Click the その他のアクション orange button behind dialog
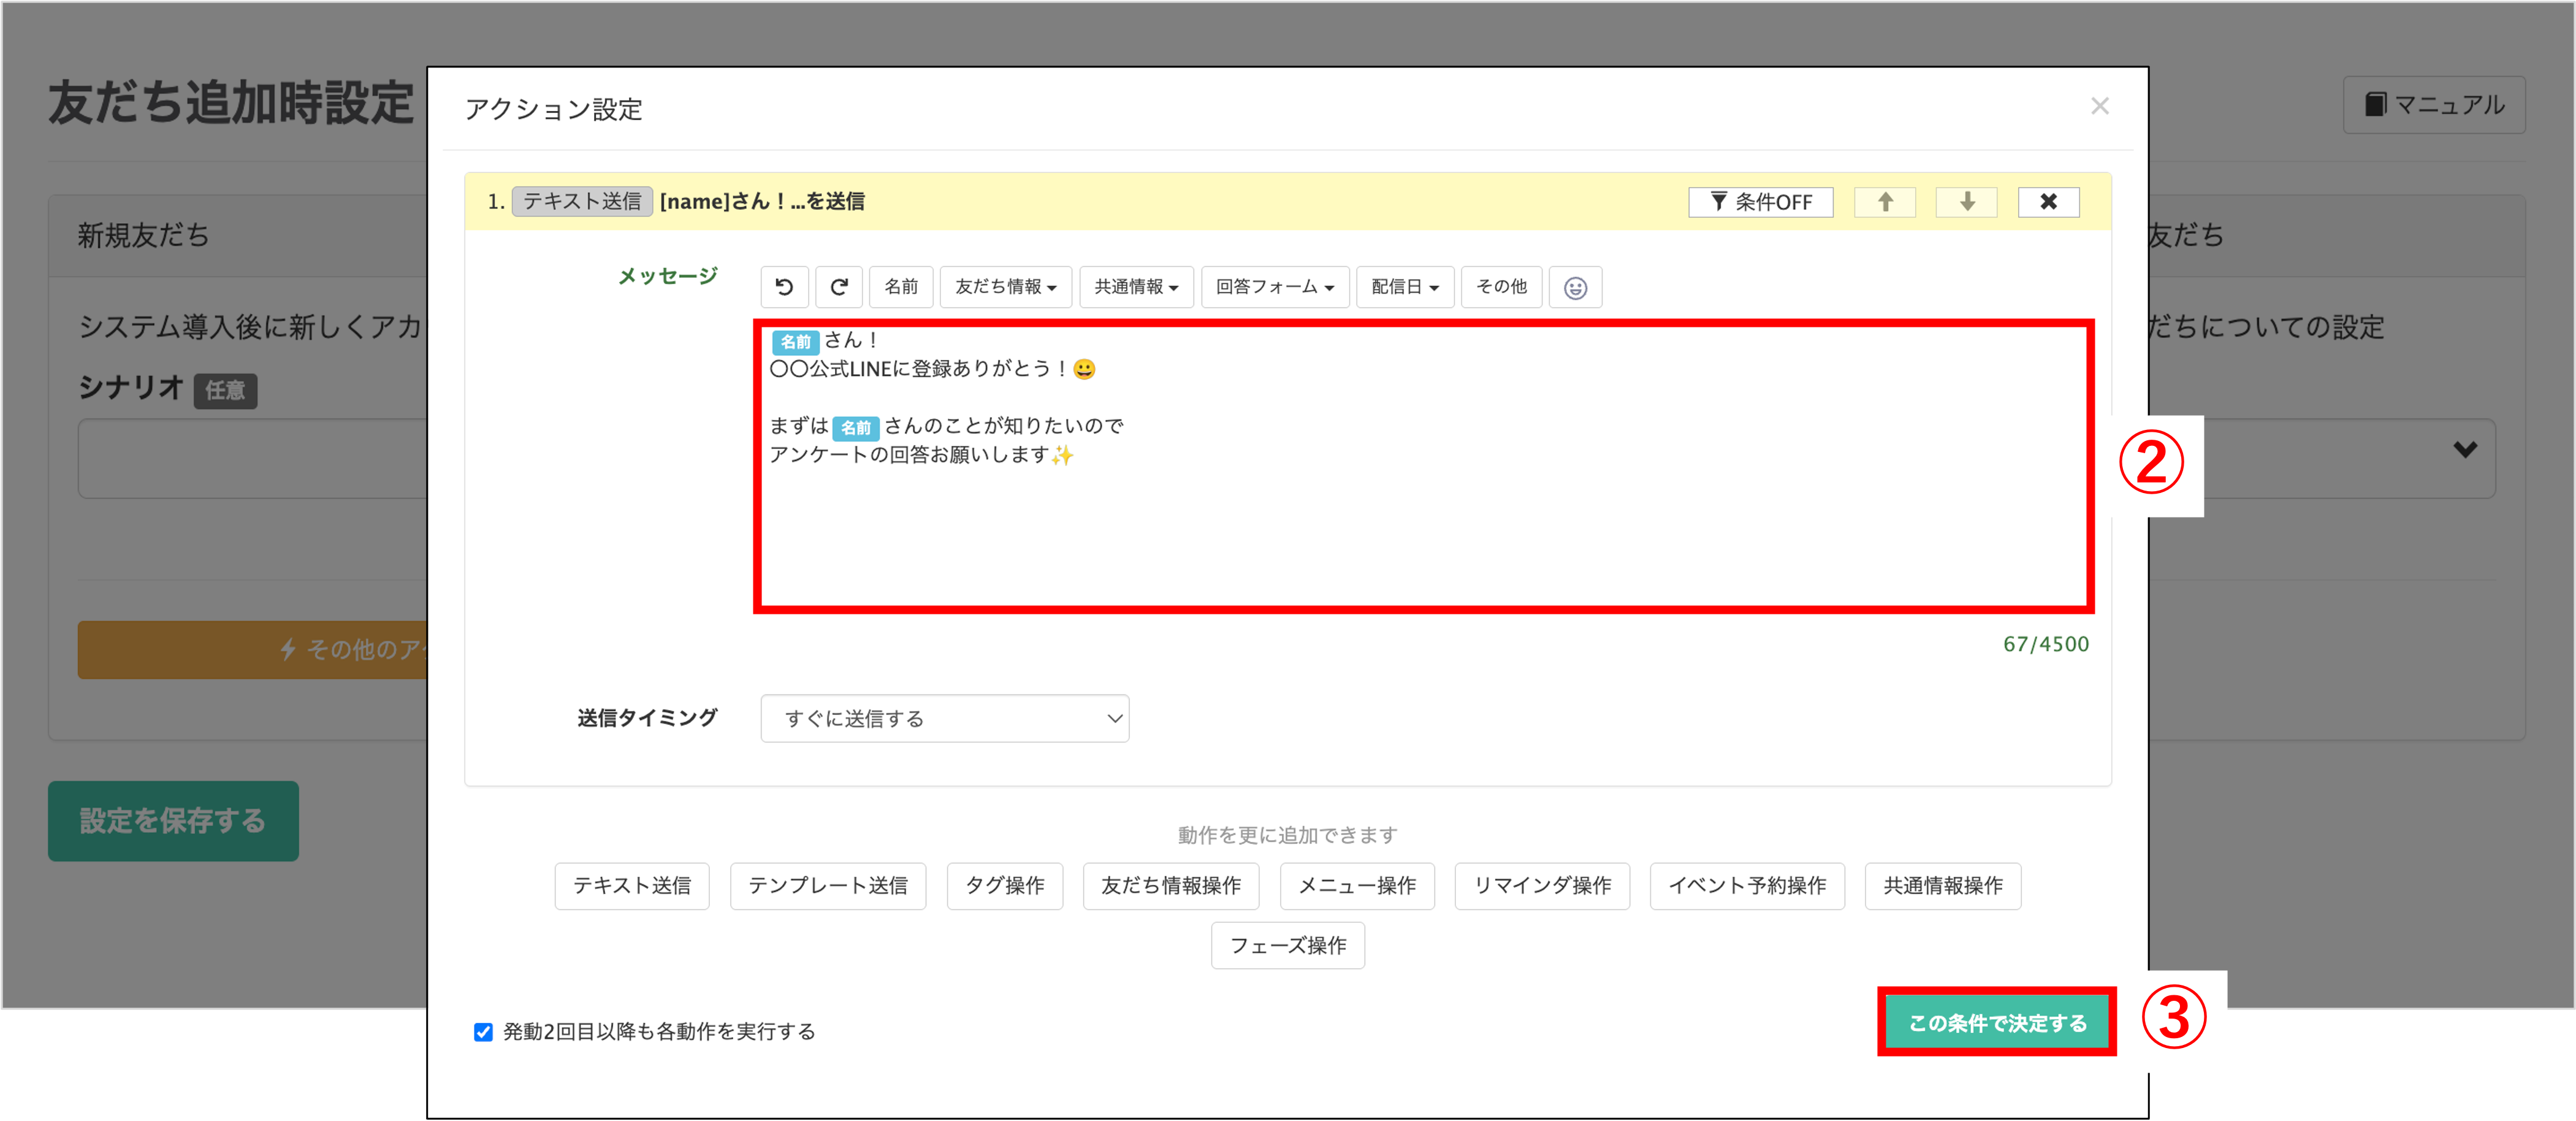2576x1121 pixels. 253,650
